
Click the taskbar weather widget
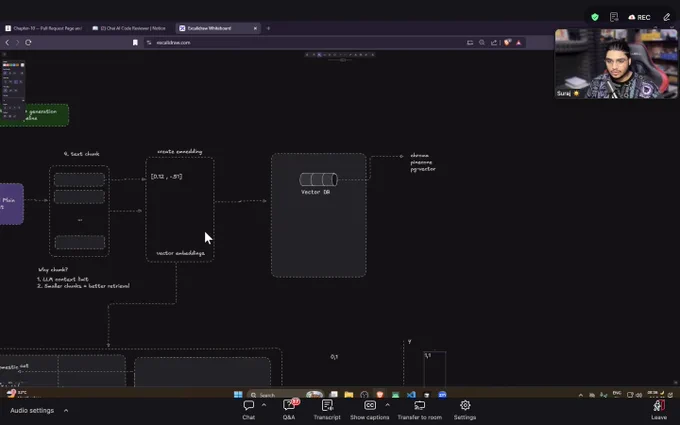17,394
